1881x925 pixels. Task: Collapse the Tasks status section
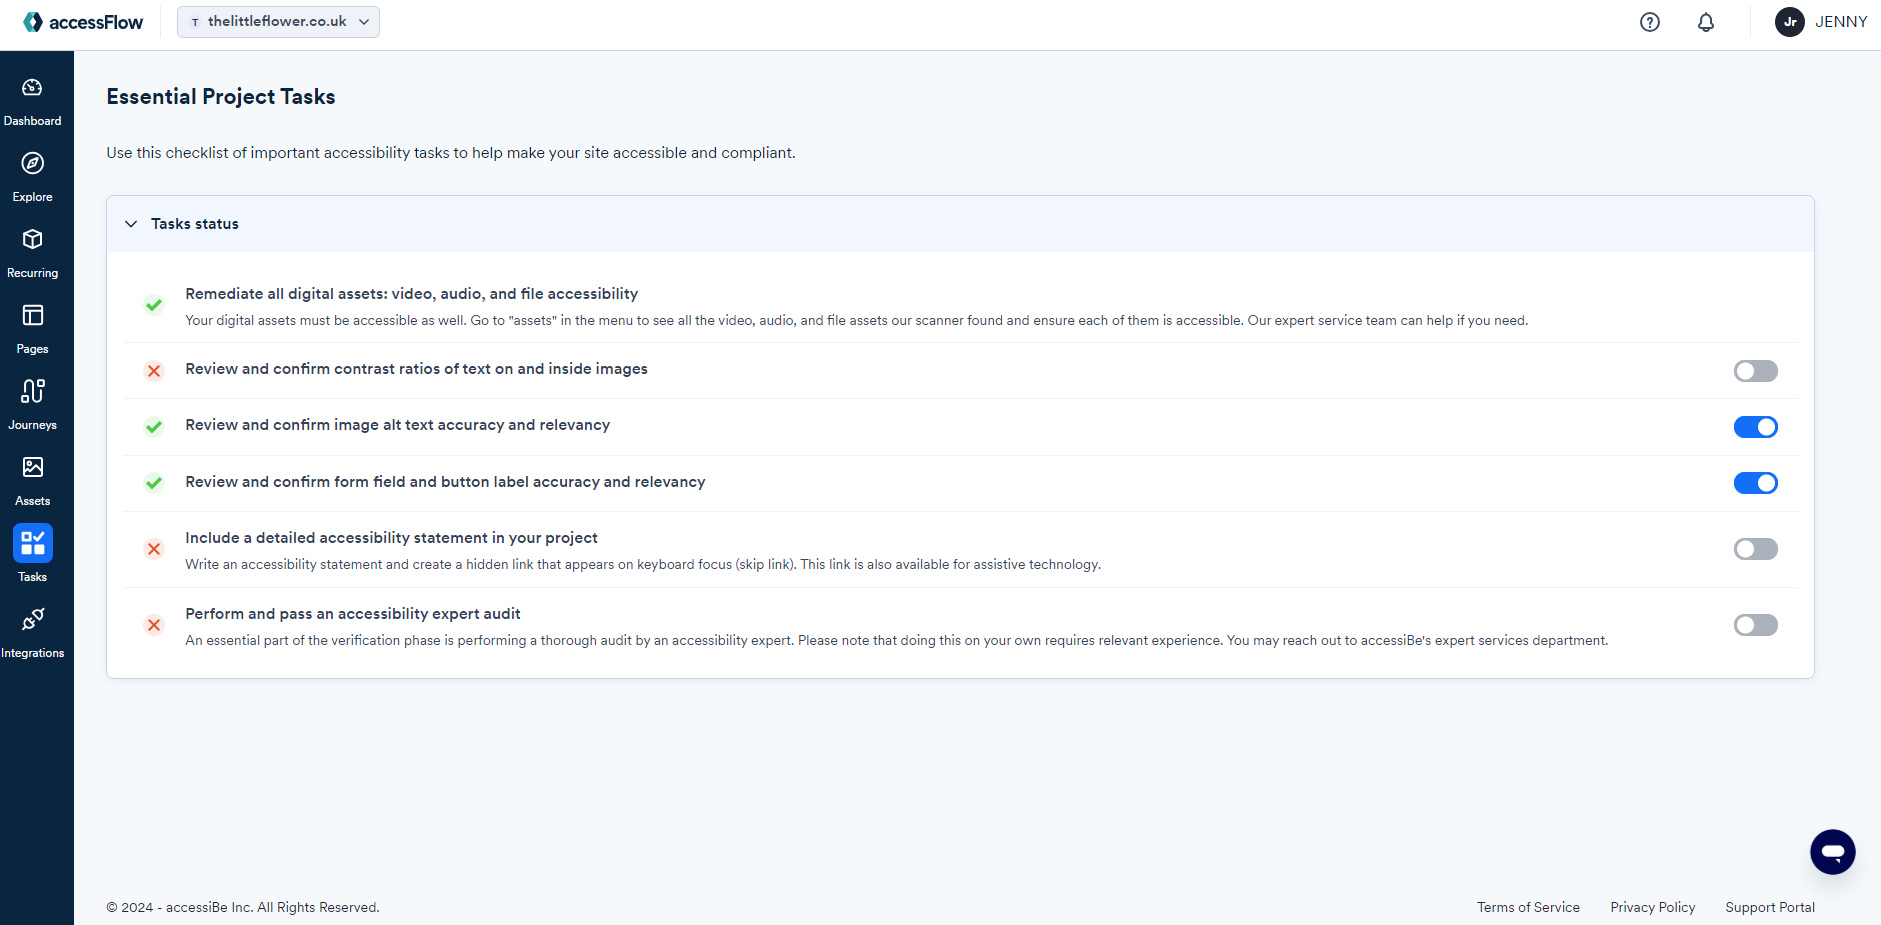131,223
